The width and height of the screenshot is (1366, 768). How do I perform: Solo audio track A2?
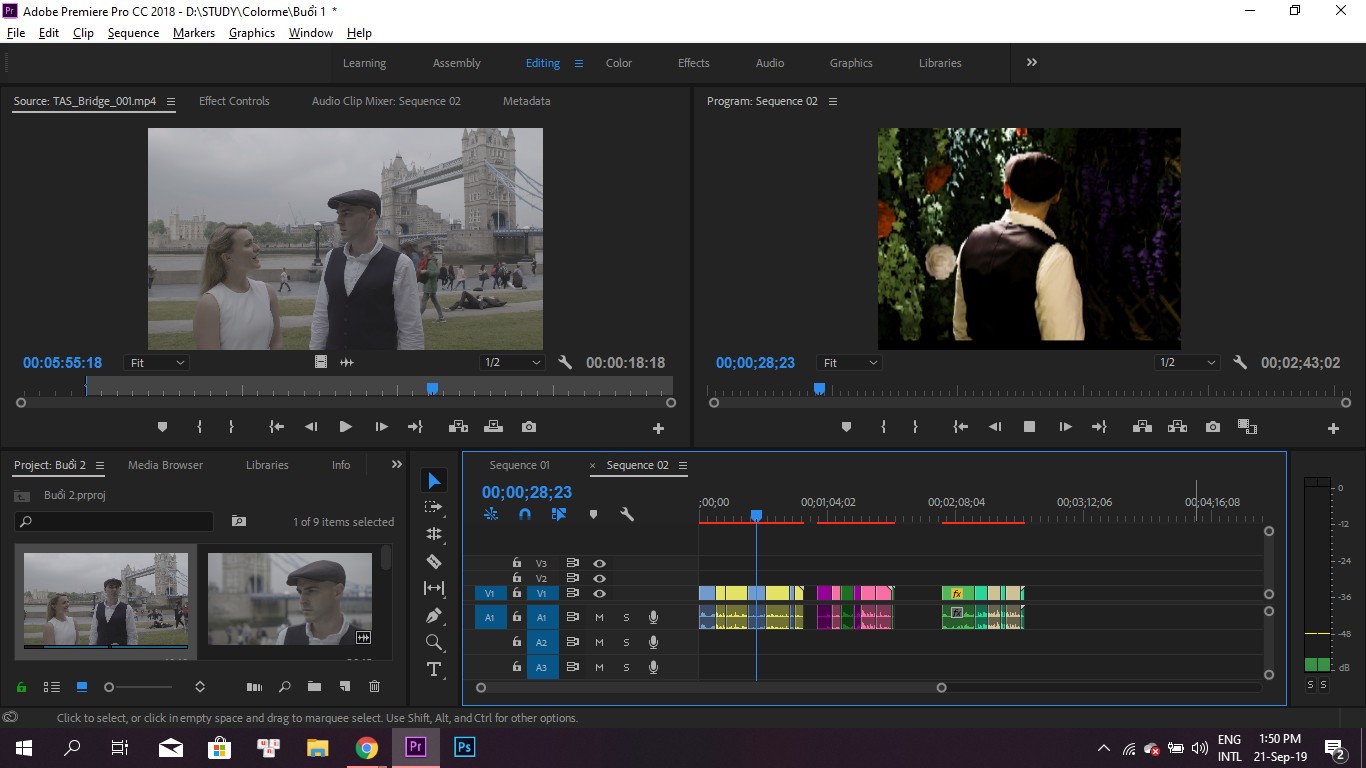[626, 643]
